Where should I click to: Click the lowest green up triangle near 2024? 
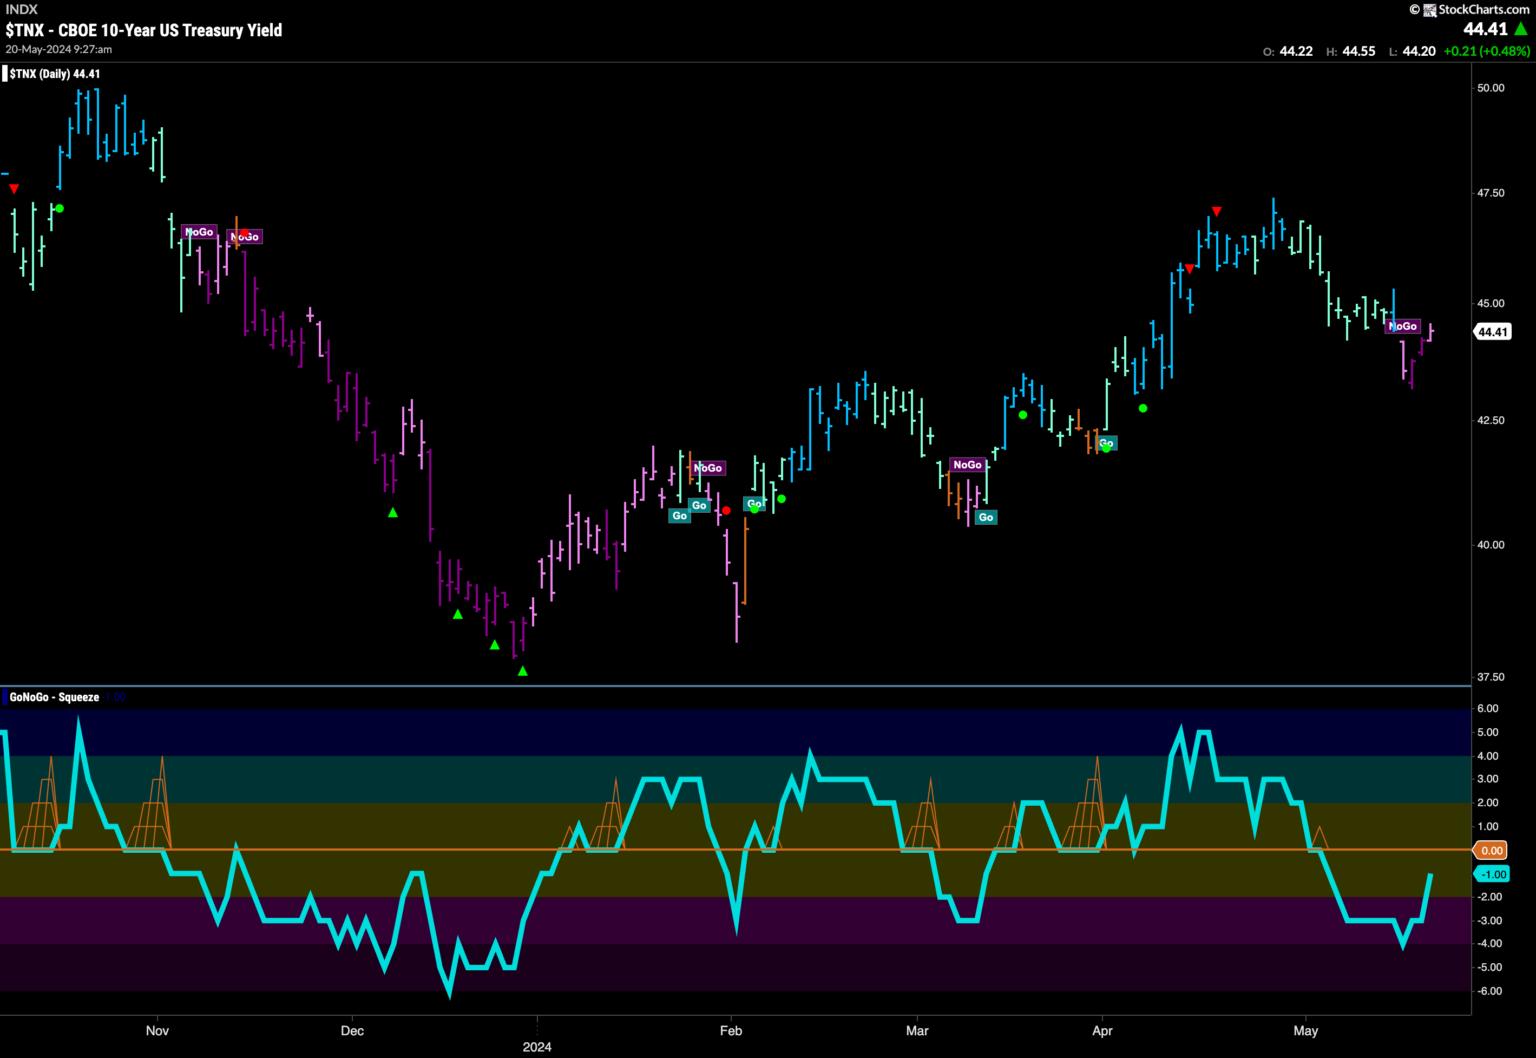tap(522, 671)
